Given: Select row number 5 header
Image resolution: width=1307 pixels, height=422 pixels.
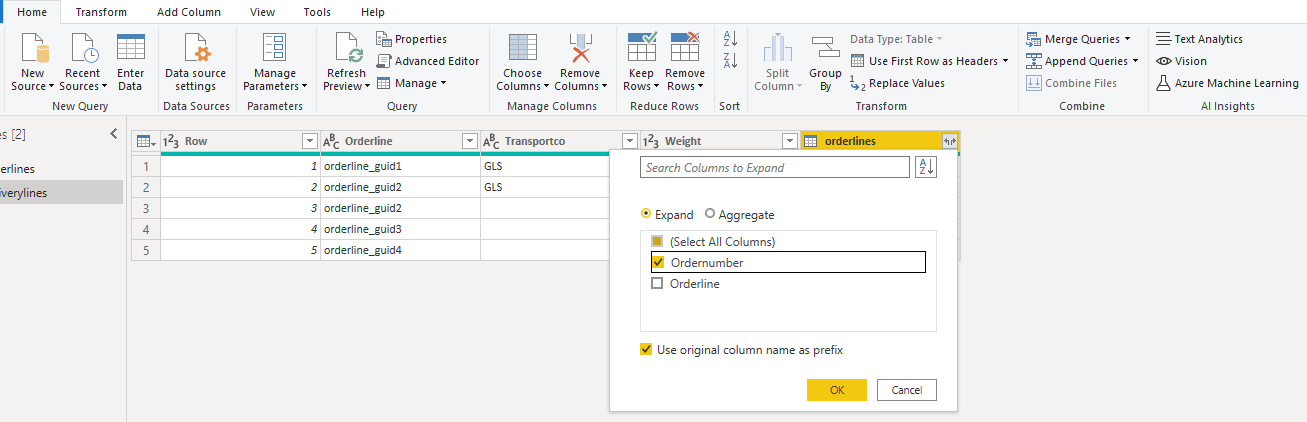Looking at the screenshot, I should (x=146, y=250).
